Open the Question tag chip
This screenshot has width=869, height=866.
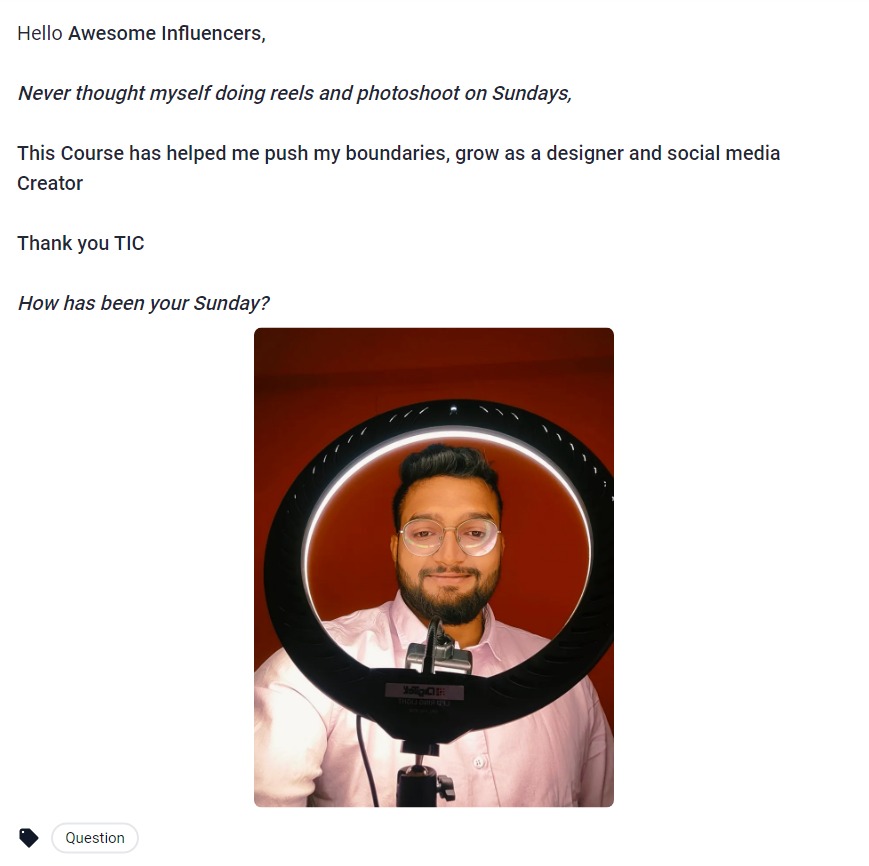point(95,838)
